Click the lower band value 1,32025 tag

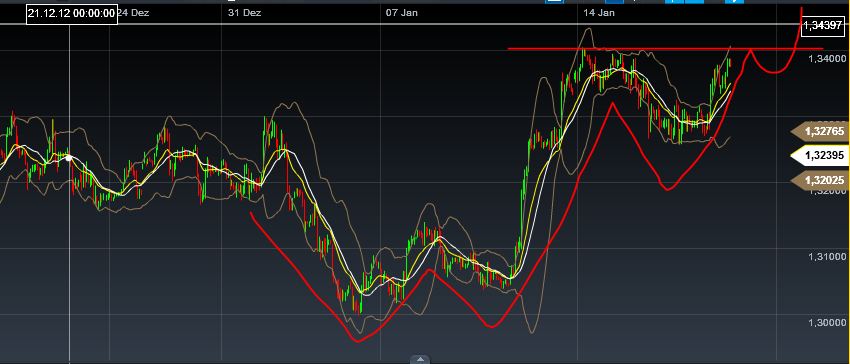click(x=820, y=180)
